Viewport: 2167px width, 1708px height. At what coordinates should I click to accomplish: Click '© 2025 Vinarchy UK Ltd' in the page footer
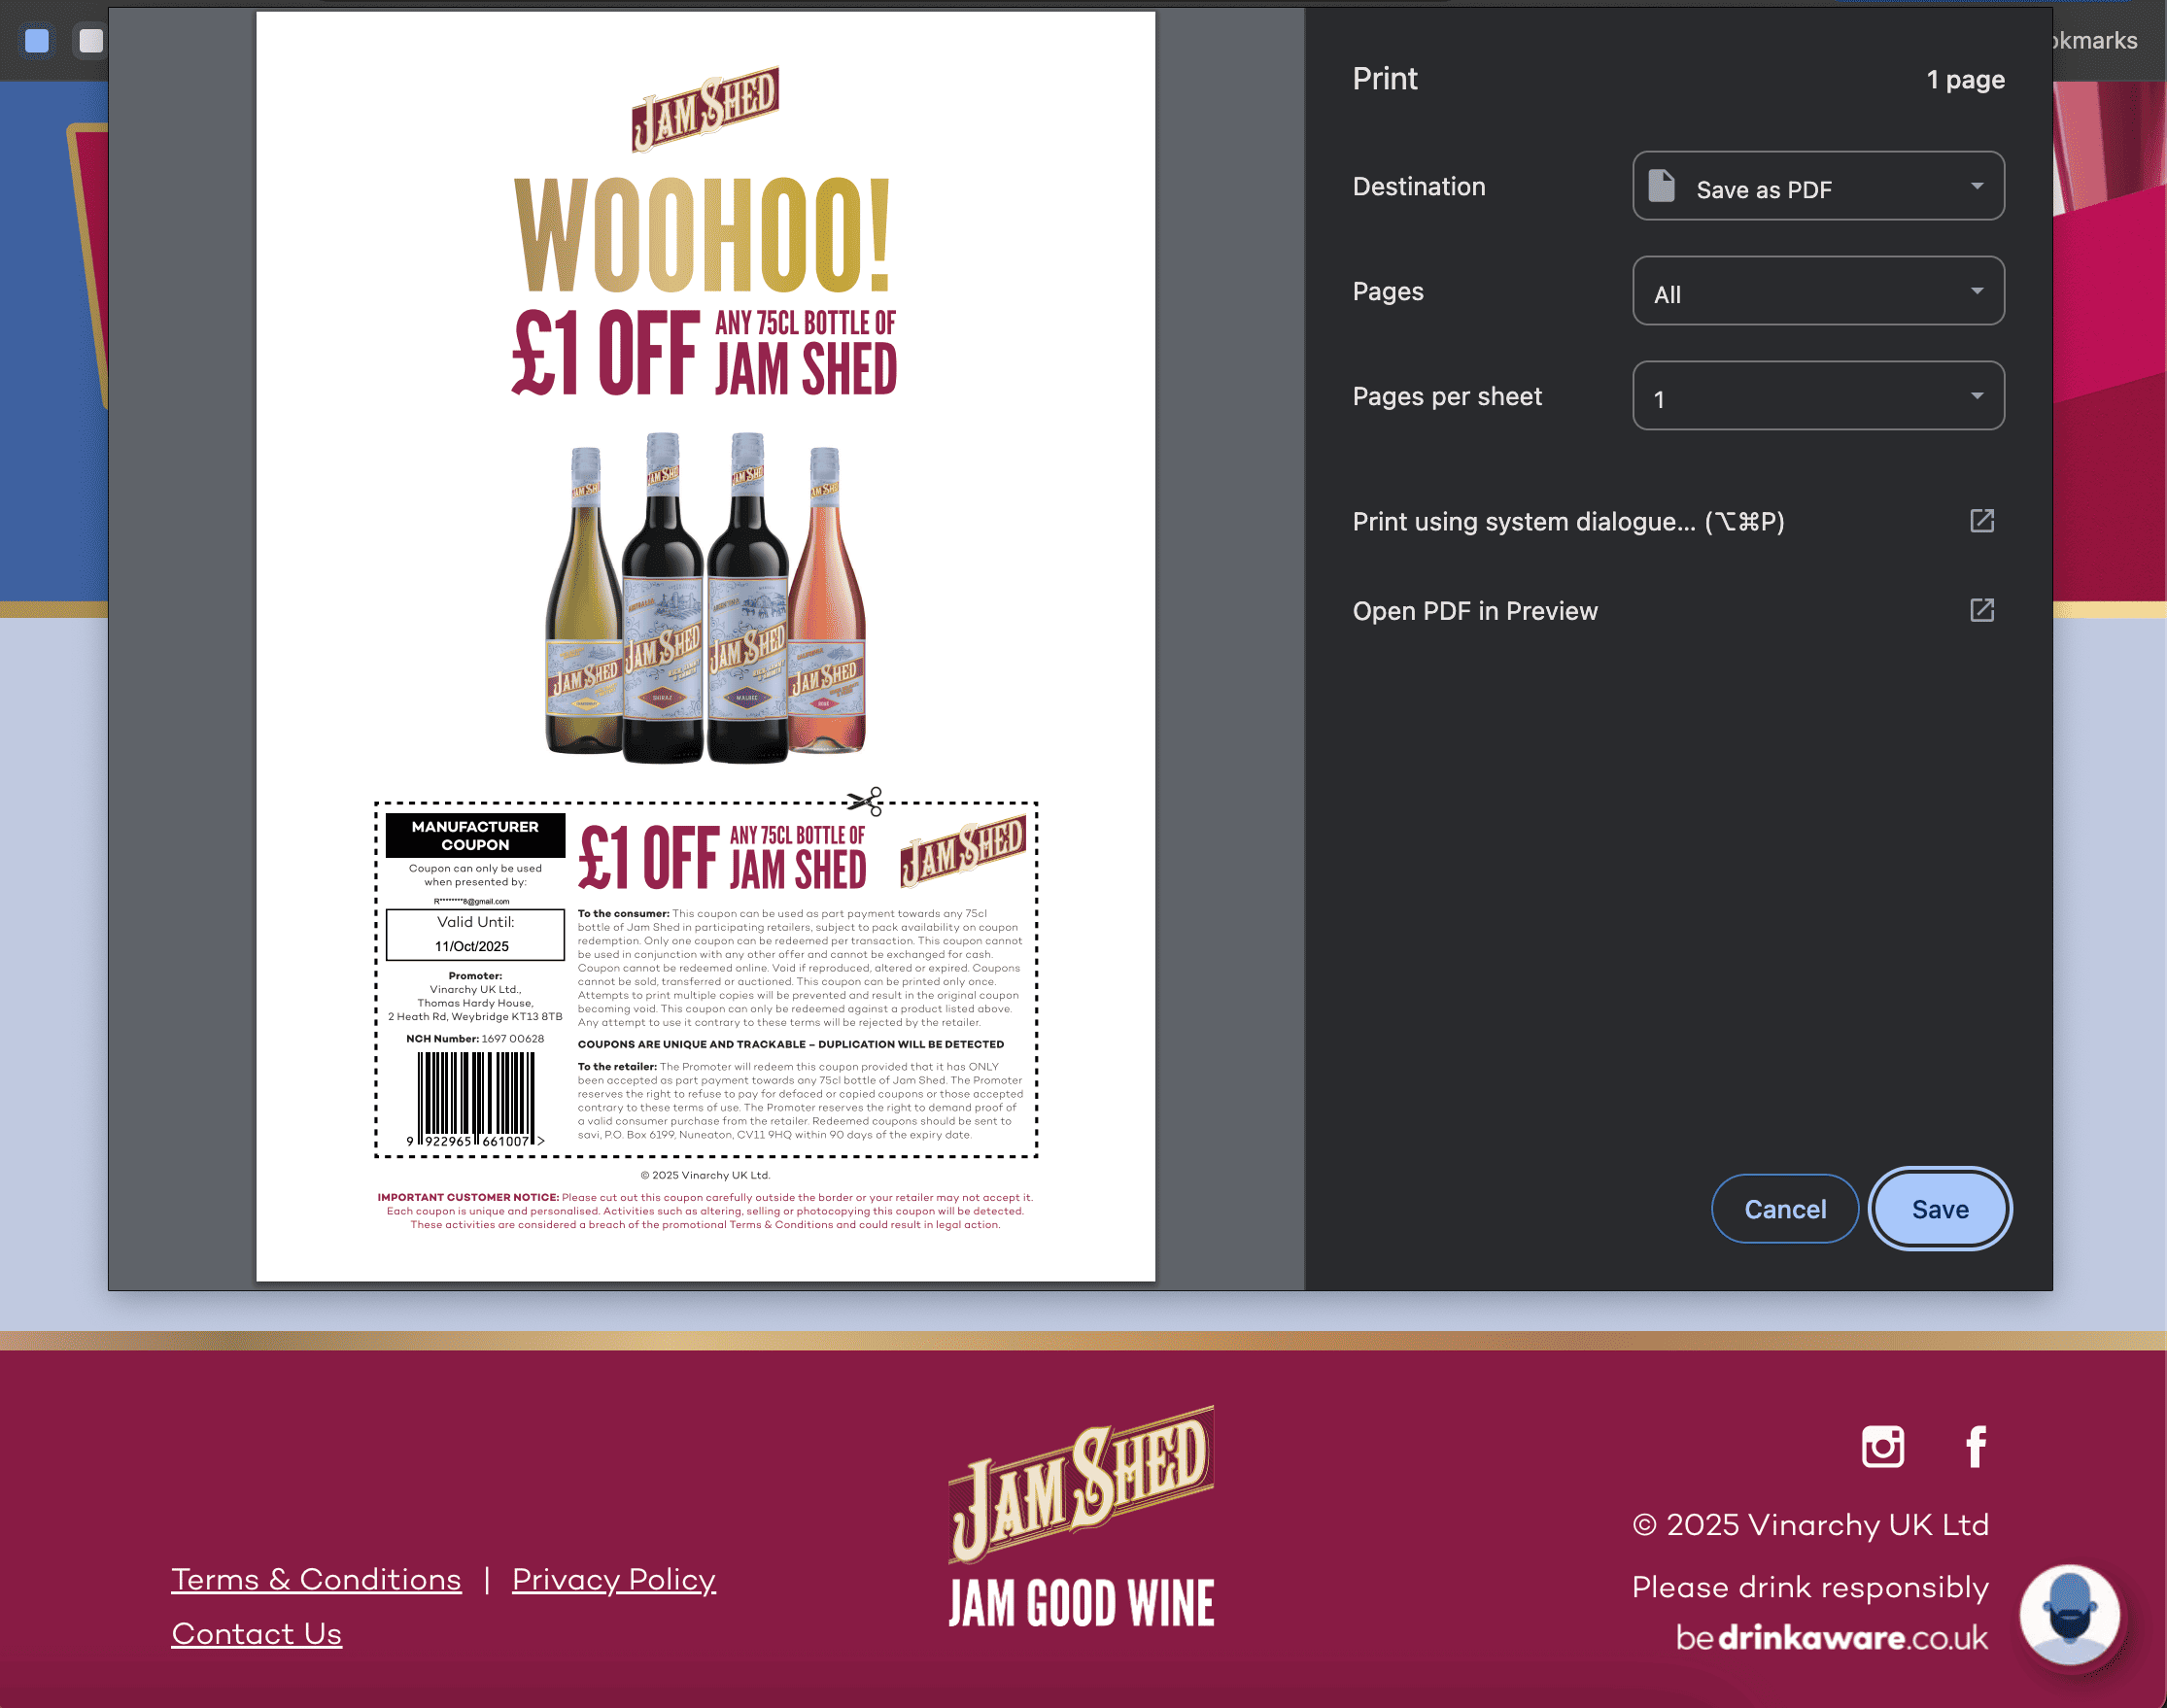coord(1811,1525)
